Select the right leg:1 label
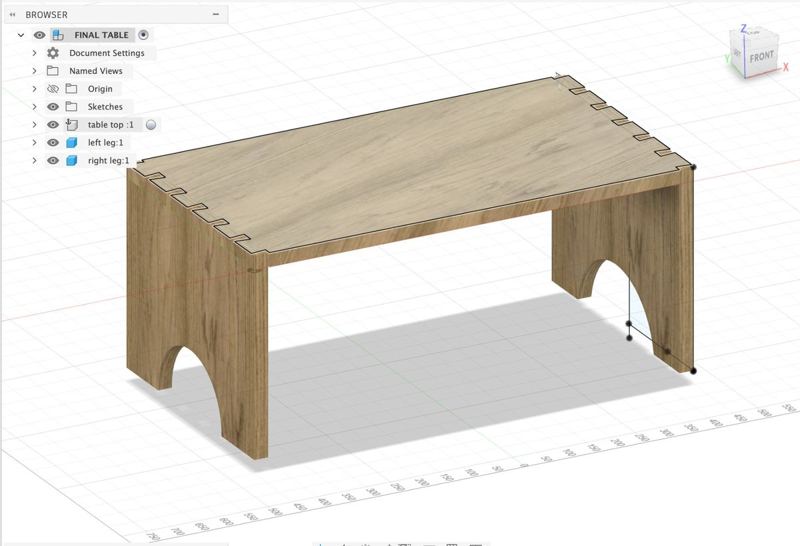 pyautogui.click(x=109, y=161)
